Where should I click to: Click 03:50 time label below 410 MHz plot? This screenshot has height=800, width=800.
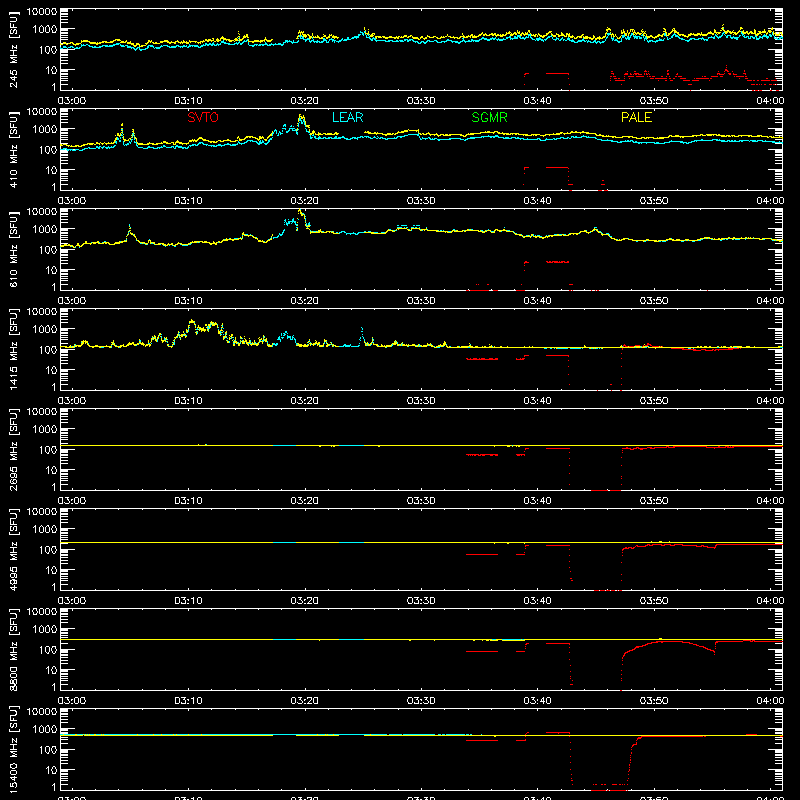point(654,201)
